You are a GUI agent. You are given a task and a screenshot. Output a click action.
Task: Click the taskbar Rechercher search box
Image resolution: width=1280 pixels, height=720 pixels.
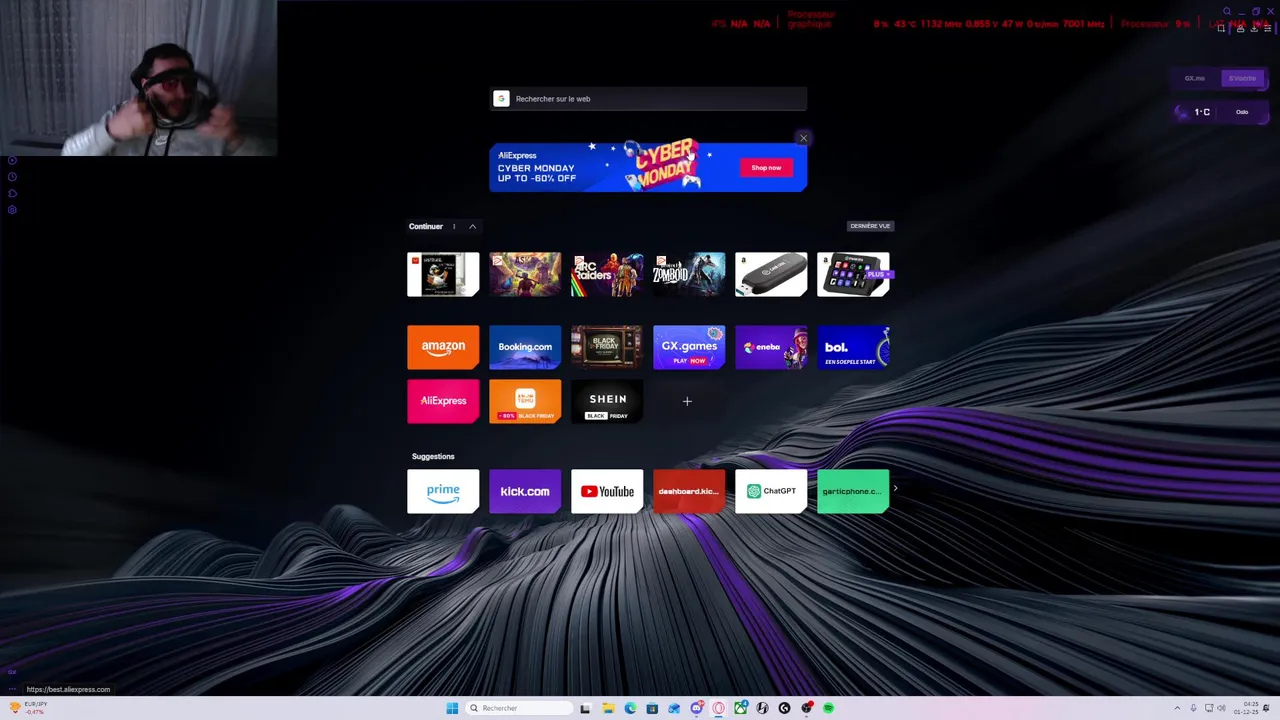click(519, 708)
